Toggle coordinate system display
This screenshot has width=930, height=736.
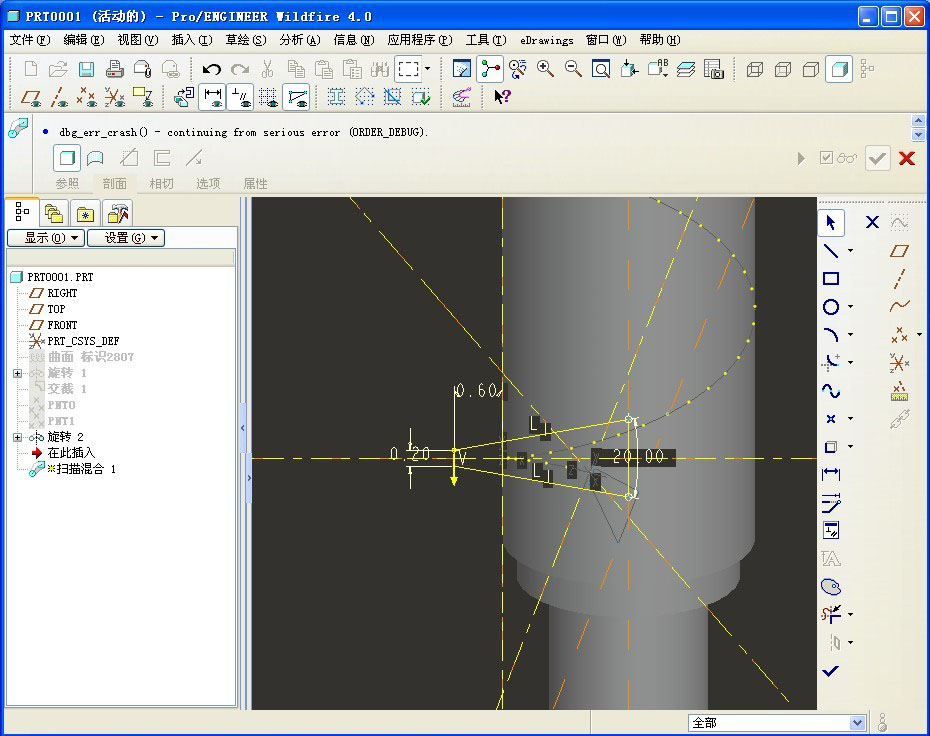tap(114, 97)
